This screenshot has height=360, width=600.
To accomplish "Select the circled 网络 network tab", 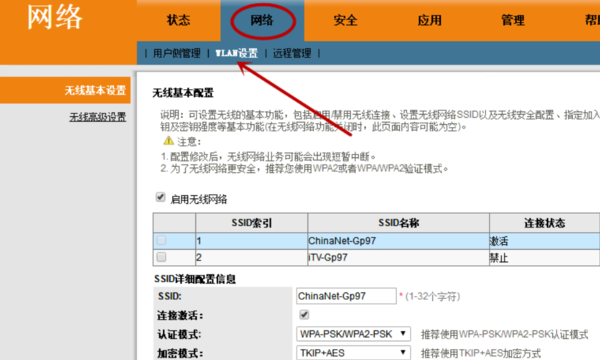I will 262,20.
